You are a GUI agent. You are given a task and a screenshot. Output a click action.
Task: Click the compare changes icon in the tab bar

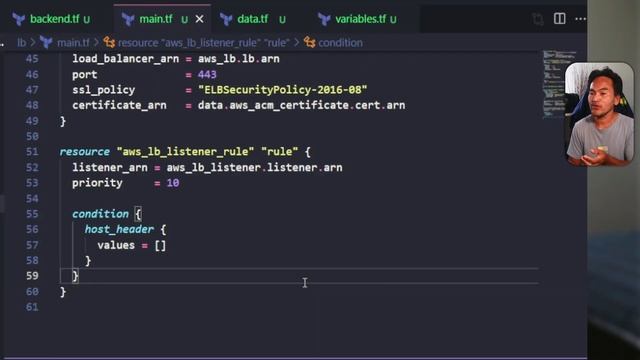pyautogui.click(x=538, y=19)
